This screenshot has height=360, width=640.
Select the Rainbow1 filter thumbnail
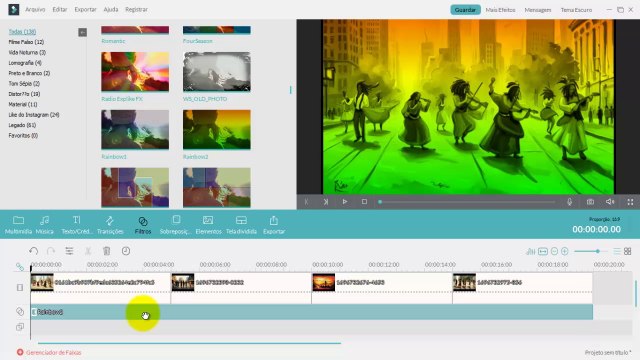tap(135, 130)
